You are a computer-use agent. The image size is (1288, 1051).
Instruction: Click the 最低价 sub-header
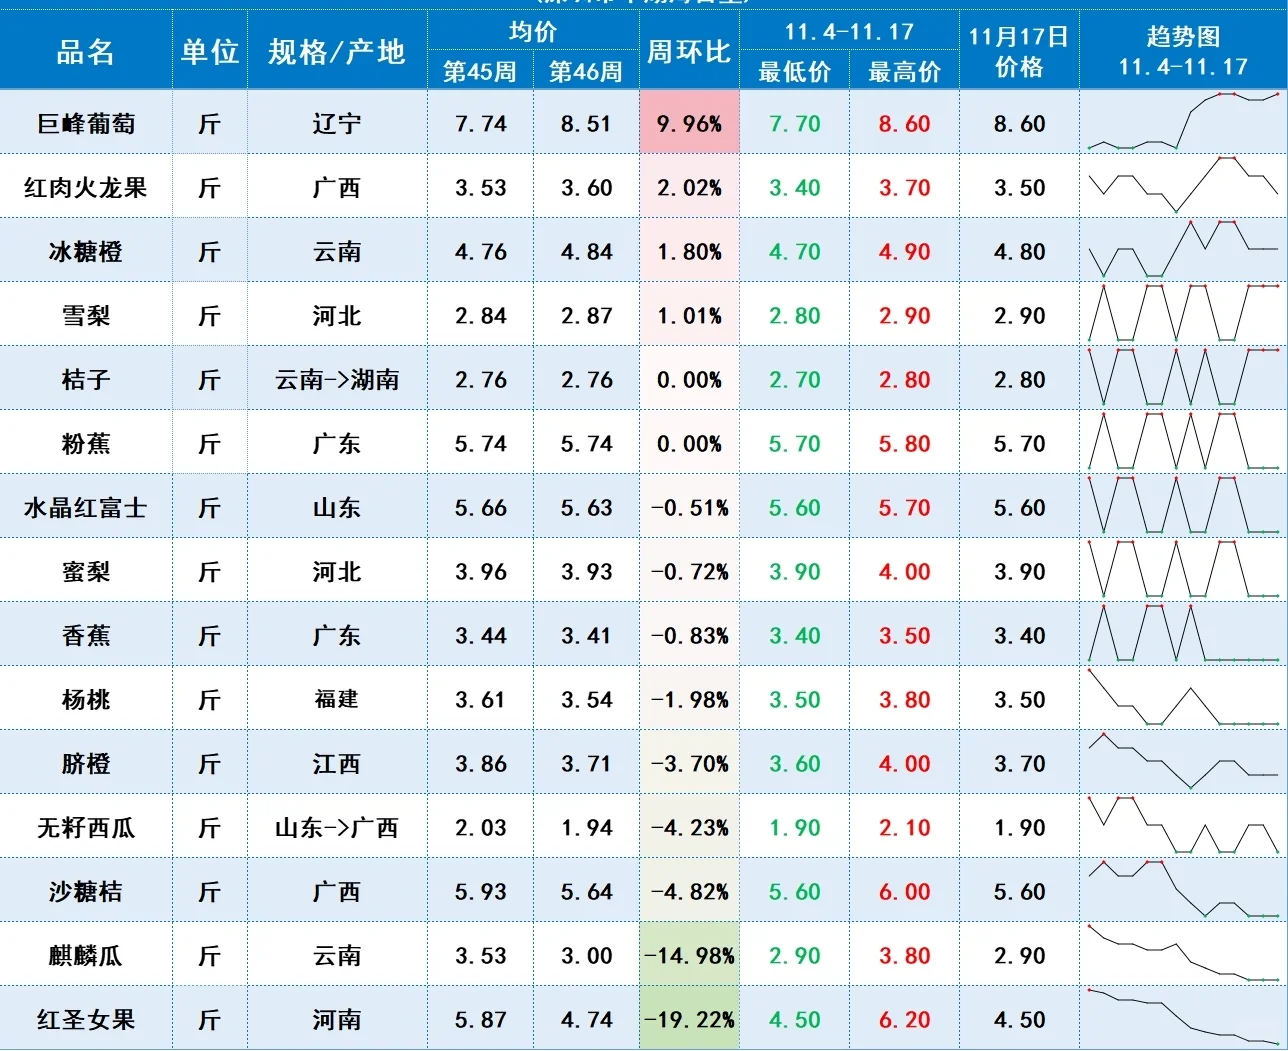795,71
